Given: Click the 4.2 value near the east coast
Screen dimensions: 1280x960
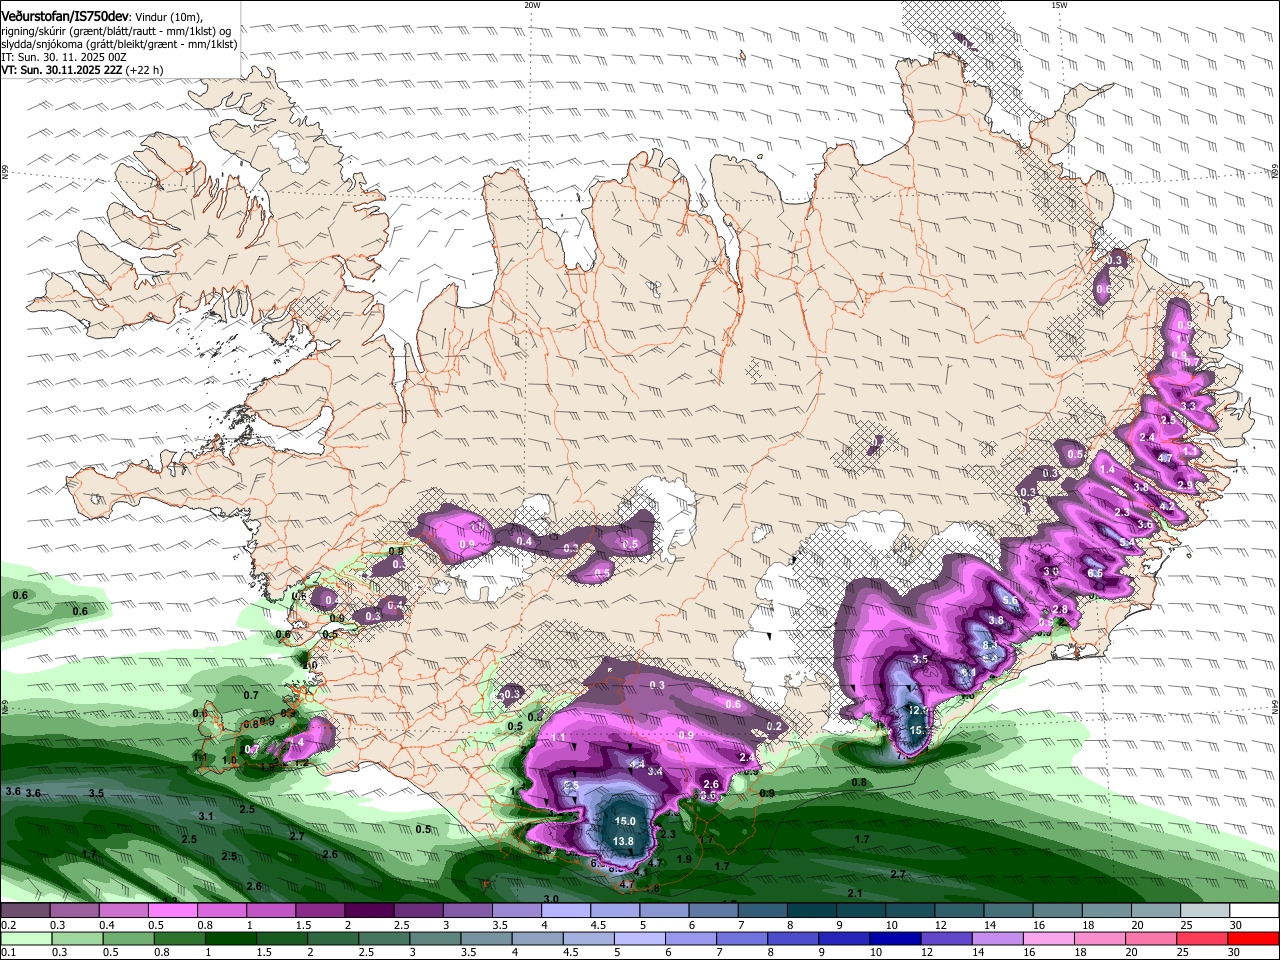Looking at the screenshot, I should click(x=1166, y=507).
